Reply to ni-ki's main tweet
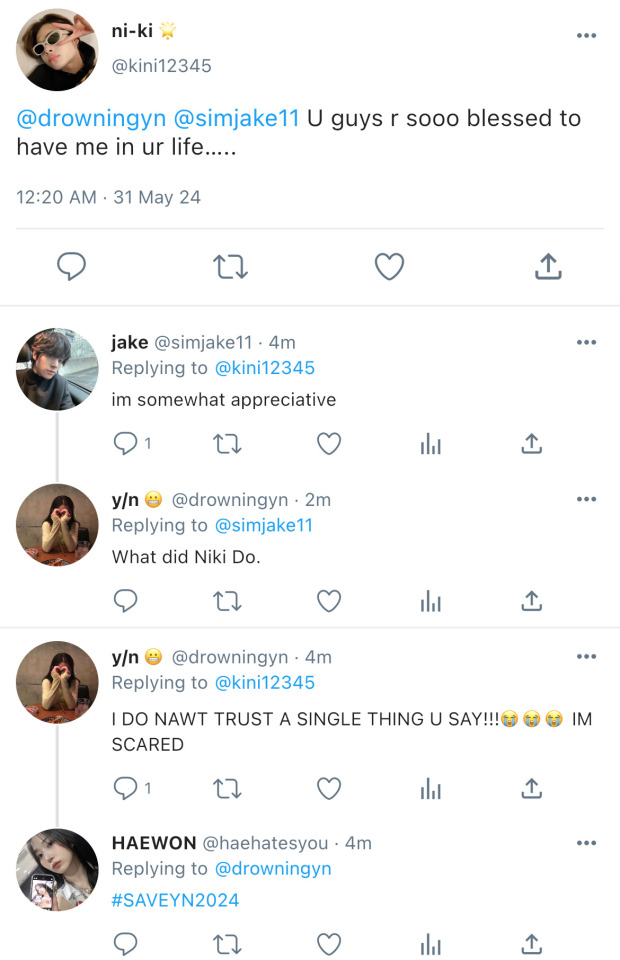This screenshot has width=620, height=960. point(71,267)
